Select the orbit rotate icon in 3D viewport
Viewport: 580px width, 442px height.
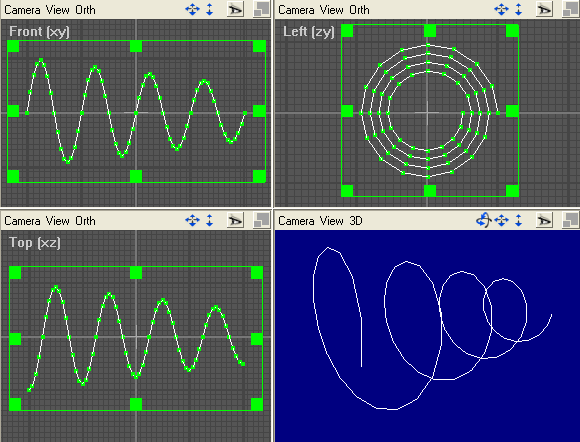(483, 220)
